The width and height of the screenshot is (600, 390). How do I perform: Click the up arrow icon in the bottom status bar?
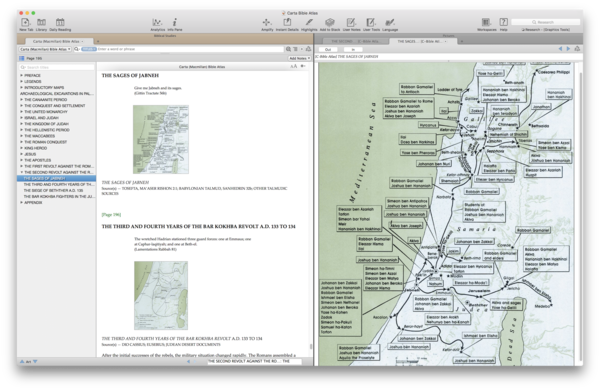[22, 361]
